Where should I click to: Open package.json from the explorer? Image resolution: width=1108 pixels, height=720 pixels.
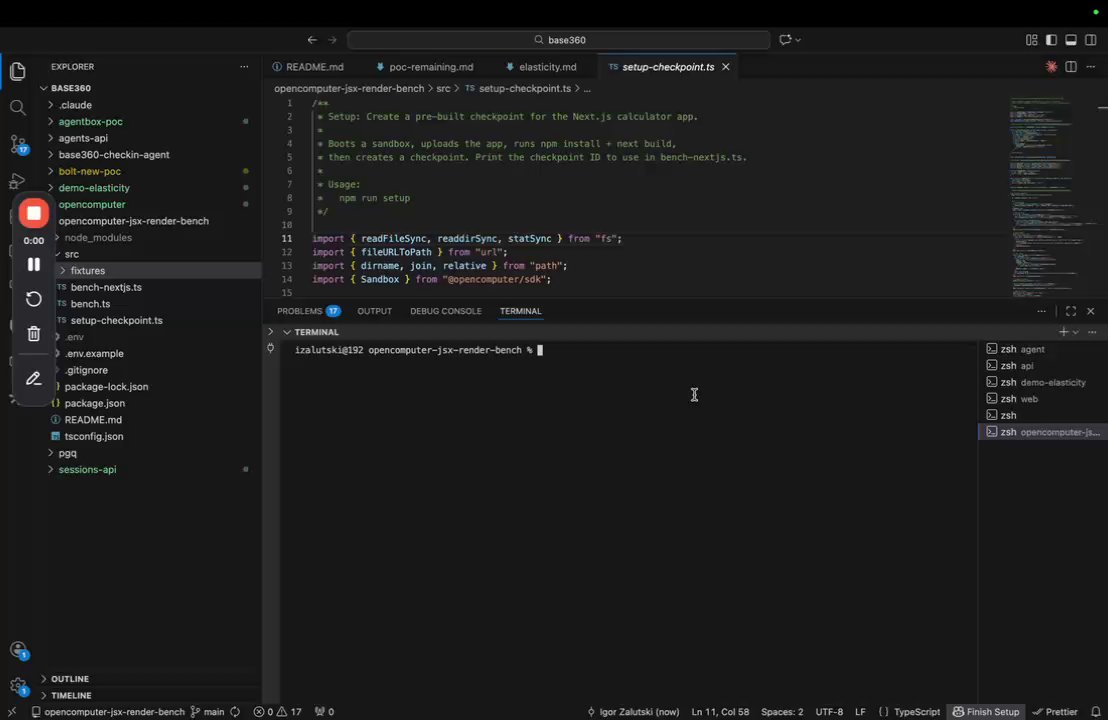click(x=94, y=403)
